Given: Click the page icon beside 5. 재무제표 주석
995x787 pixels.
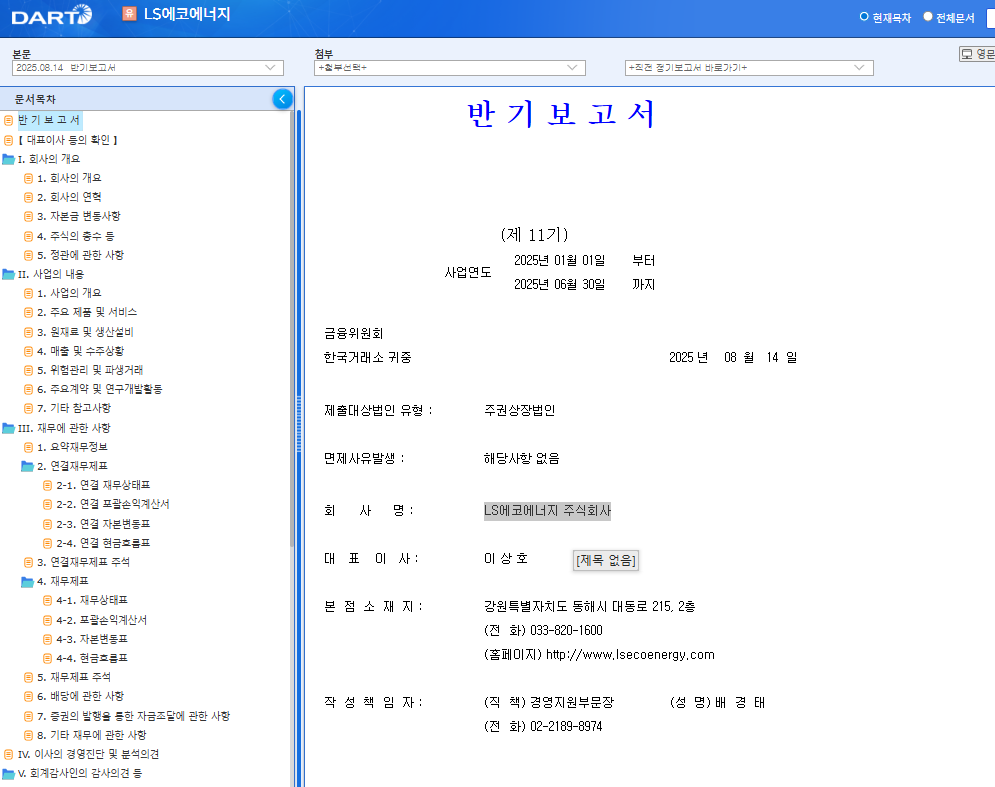Looking at the screenshot, I should click(x=28, y=677).
